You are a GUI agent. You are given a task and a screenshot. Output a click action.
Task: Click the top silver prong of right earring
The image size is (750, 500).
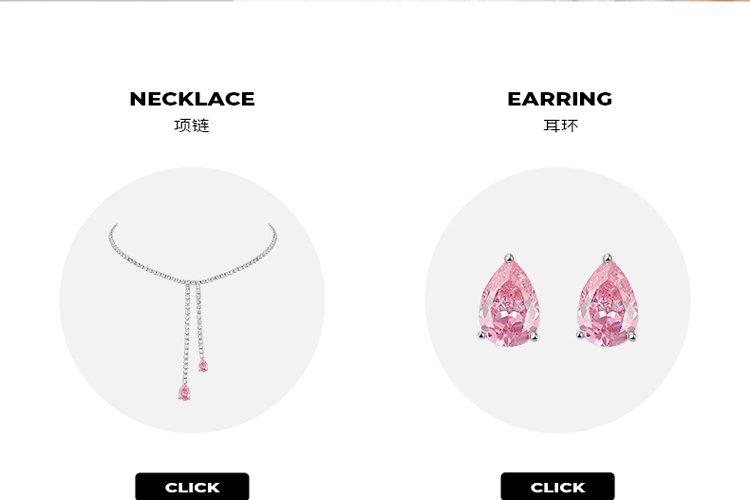click(607, 258)
